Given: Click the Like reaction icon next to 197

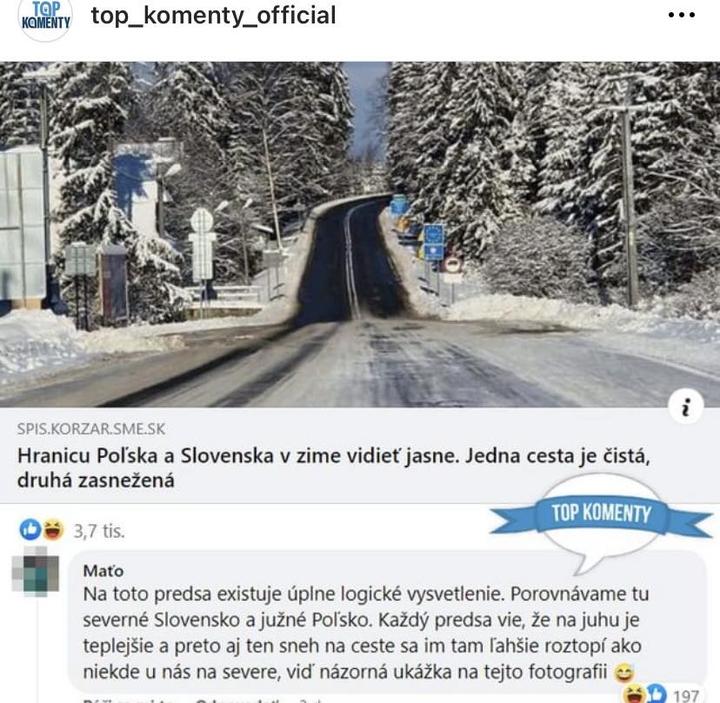Looking at the screenshot, I should click(x=656, y=694).
